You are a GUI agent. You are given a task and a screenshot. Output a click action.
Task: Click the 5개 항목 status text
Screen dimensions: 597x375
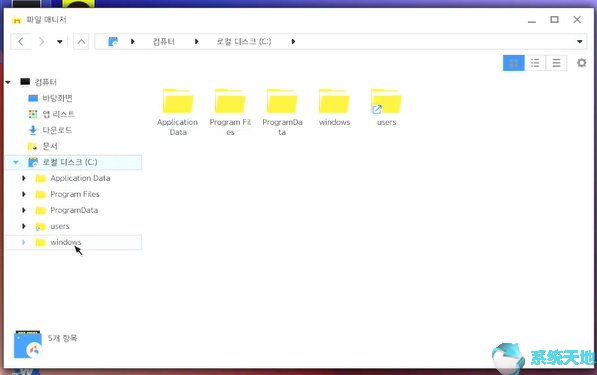(x=62, y=338)
